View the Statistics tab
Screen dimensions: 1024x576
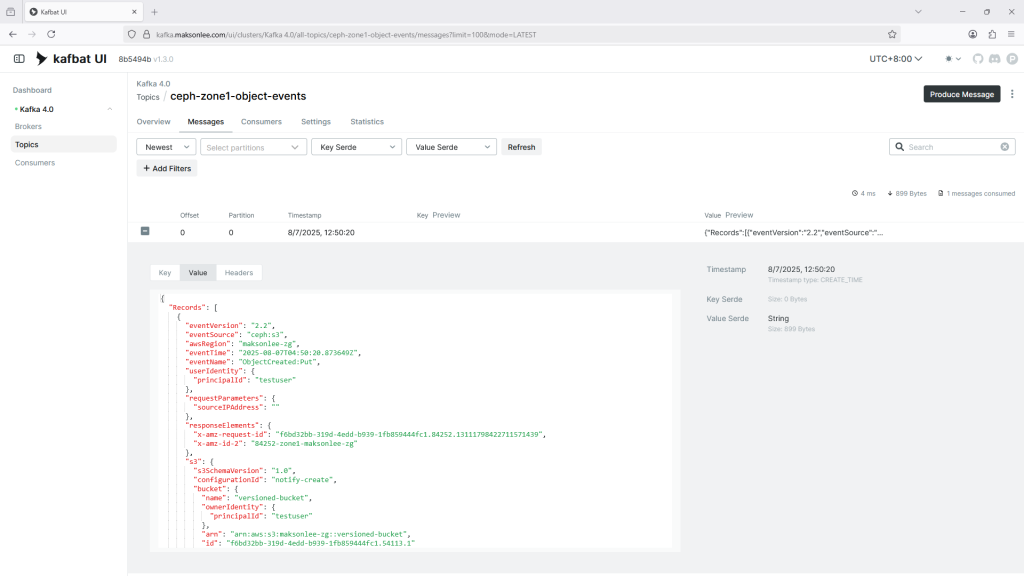click(x=367, y=121)
